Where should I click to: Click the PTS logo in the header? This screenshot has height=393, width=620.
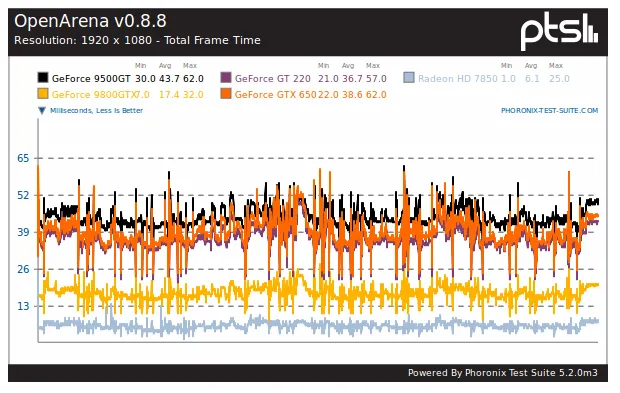(x=559, y=32)
